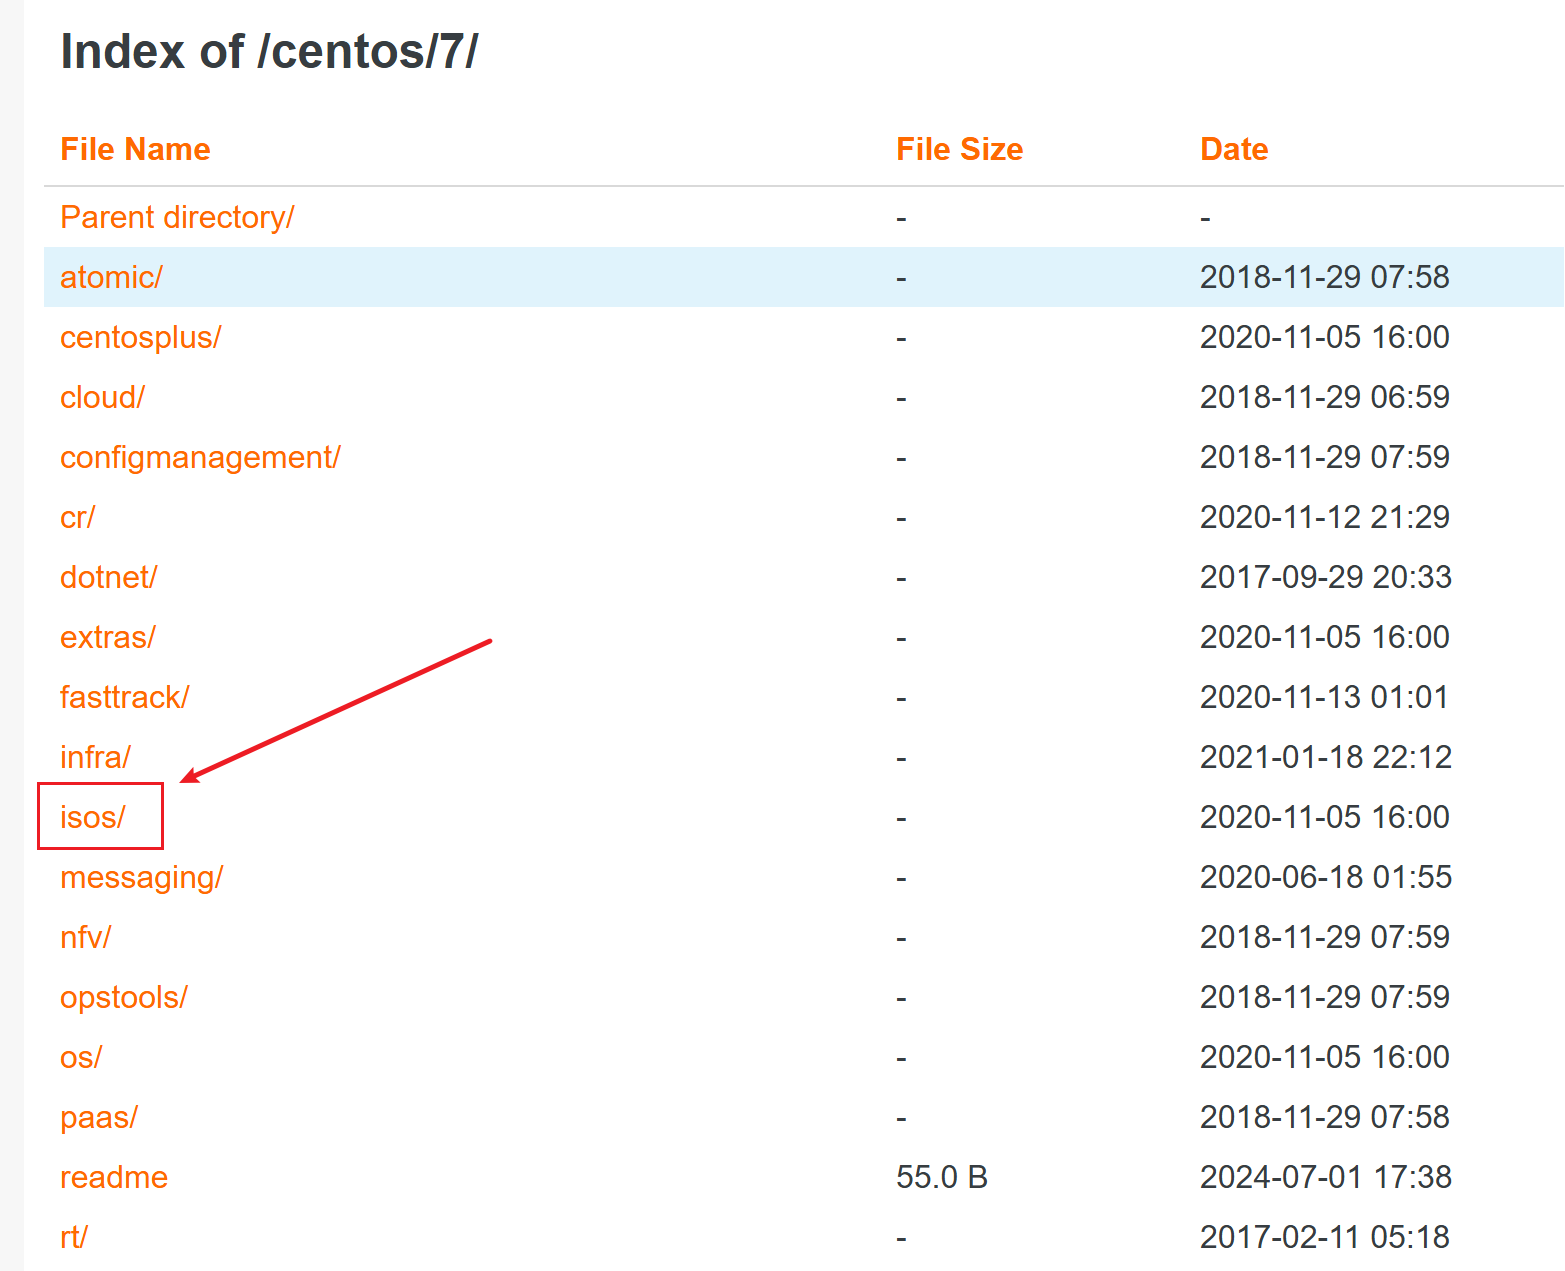Sort by File Name column header
Screen dimensions: 1565x1271
pyautogui.click(x=135, y=149)
